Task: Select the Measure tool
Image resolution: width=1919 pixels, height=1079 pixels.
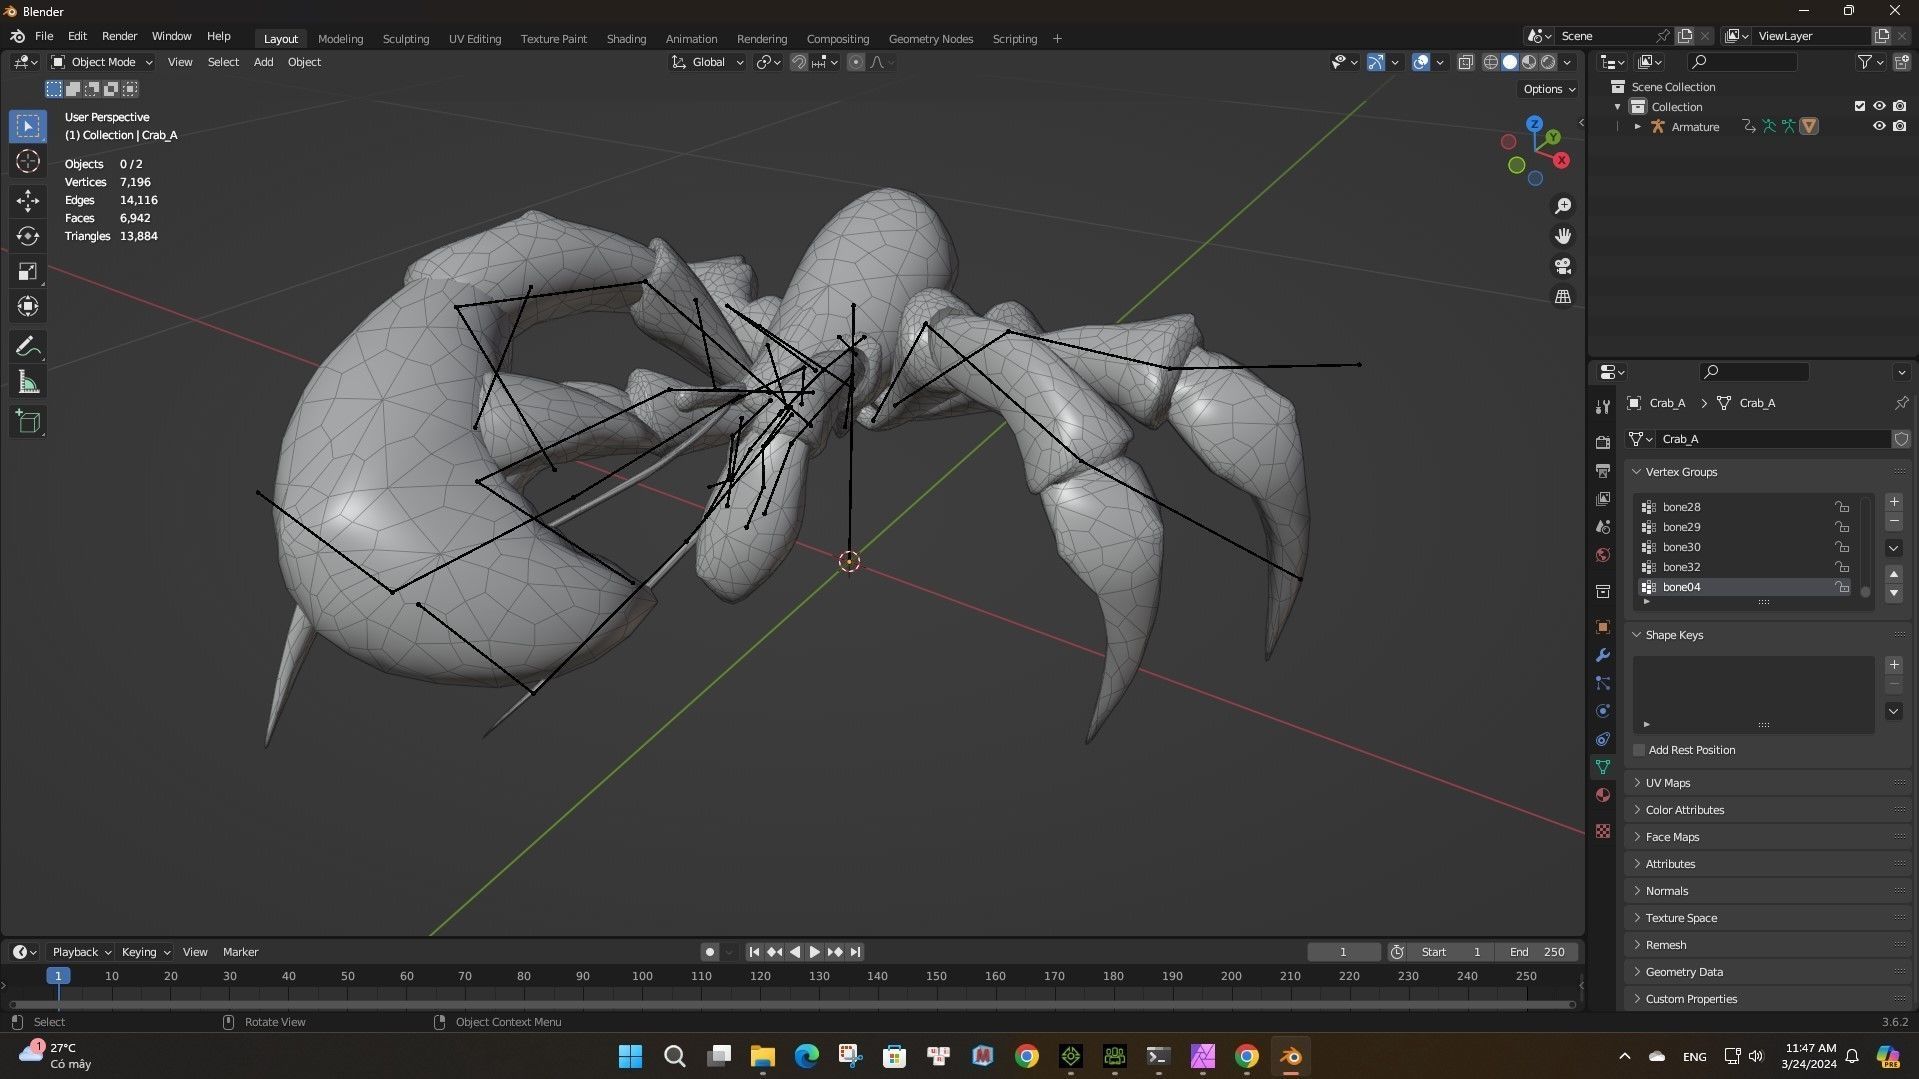Action: click(x=28, y=382)
